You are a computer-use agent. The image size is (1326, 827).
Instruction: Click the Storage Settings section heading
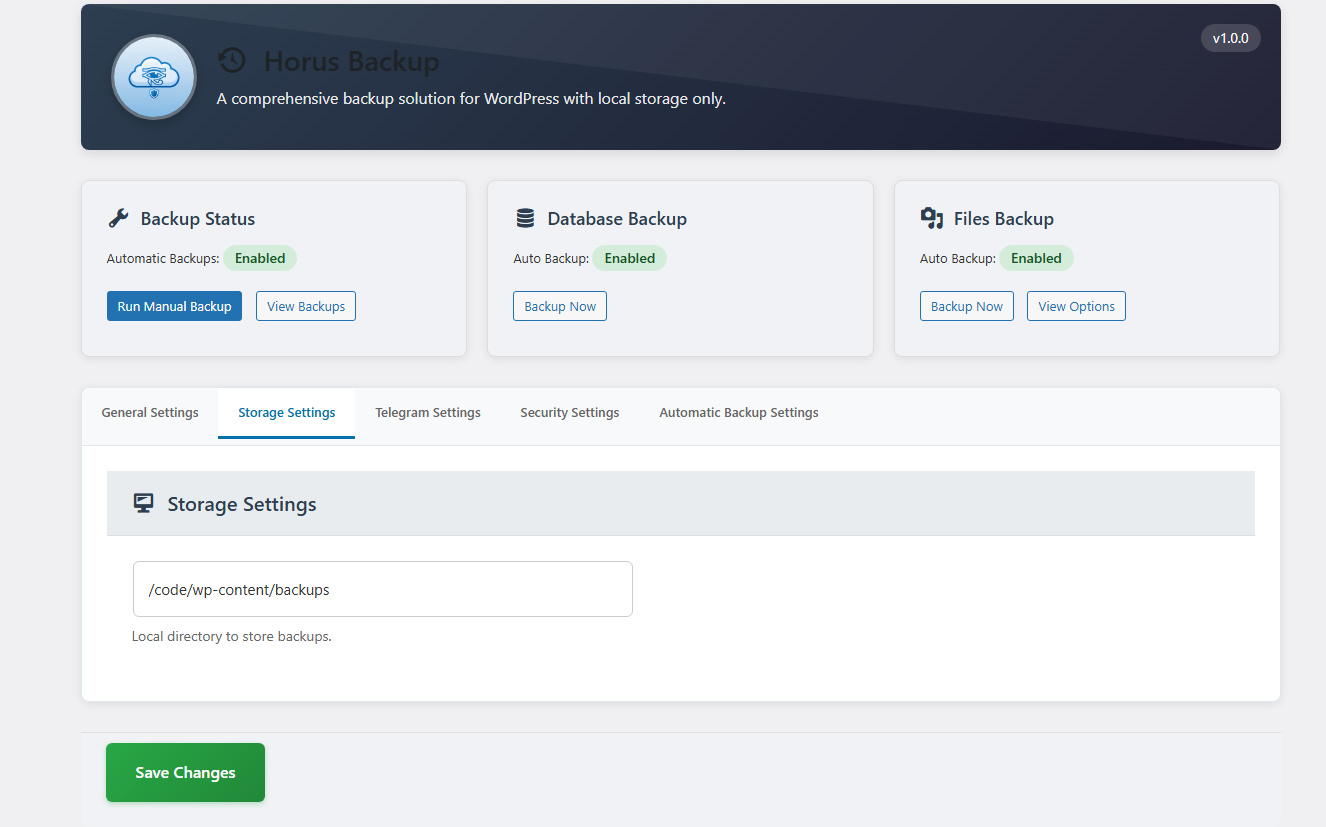242,504
